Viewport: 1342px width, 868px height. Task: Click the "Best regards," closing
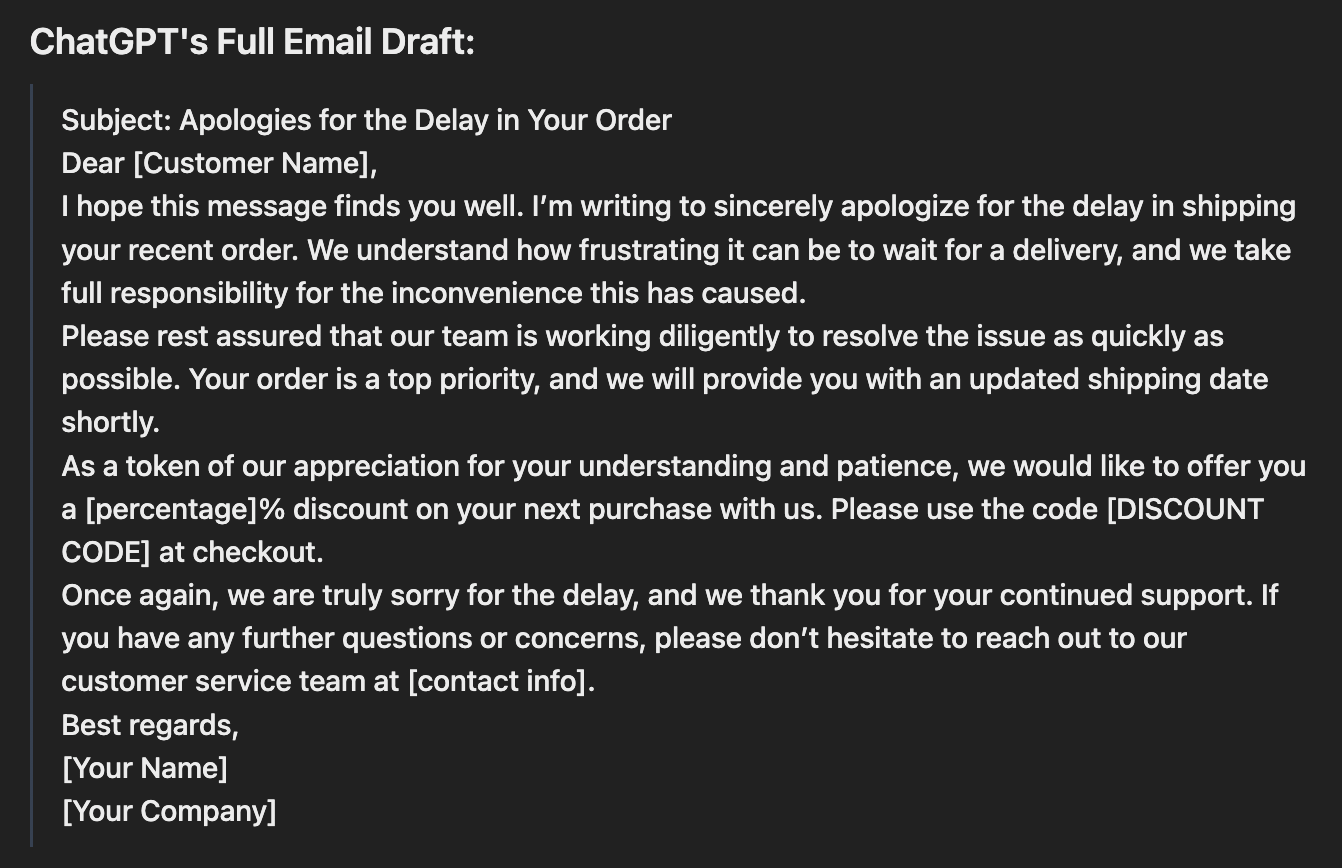click(150, 724)
